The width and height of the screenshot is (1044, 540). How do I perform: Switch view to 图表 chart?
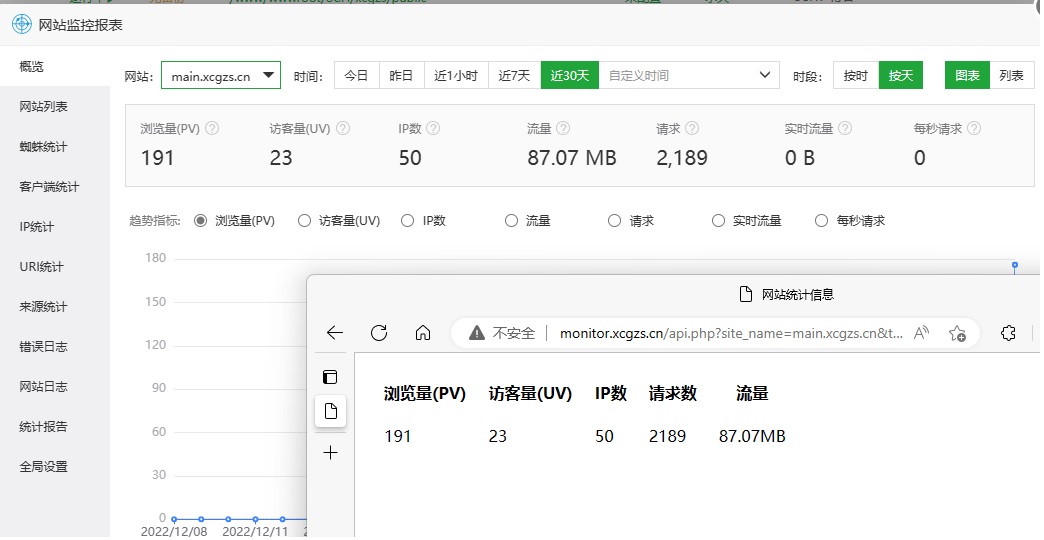click(967, 75)
